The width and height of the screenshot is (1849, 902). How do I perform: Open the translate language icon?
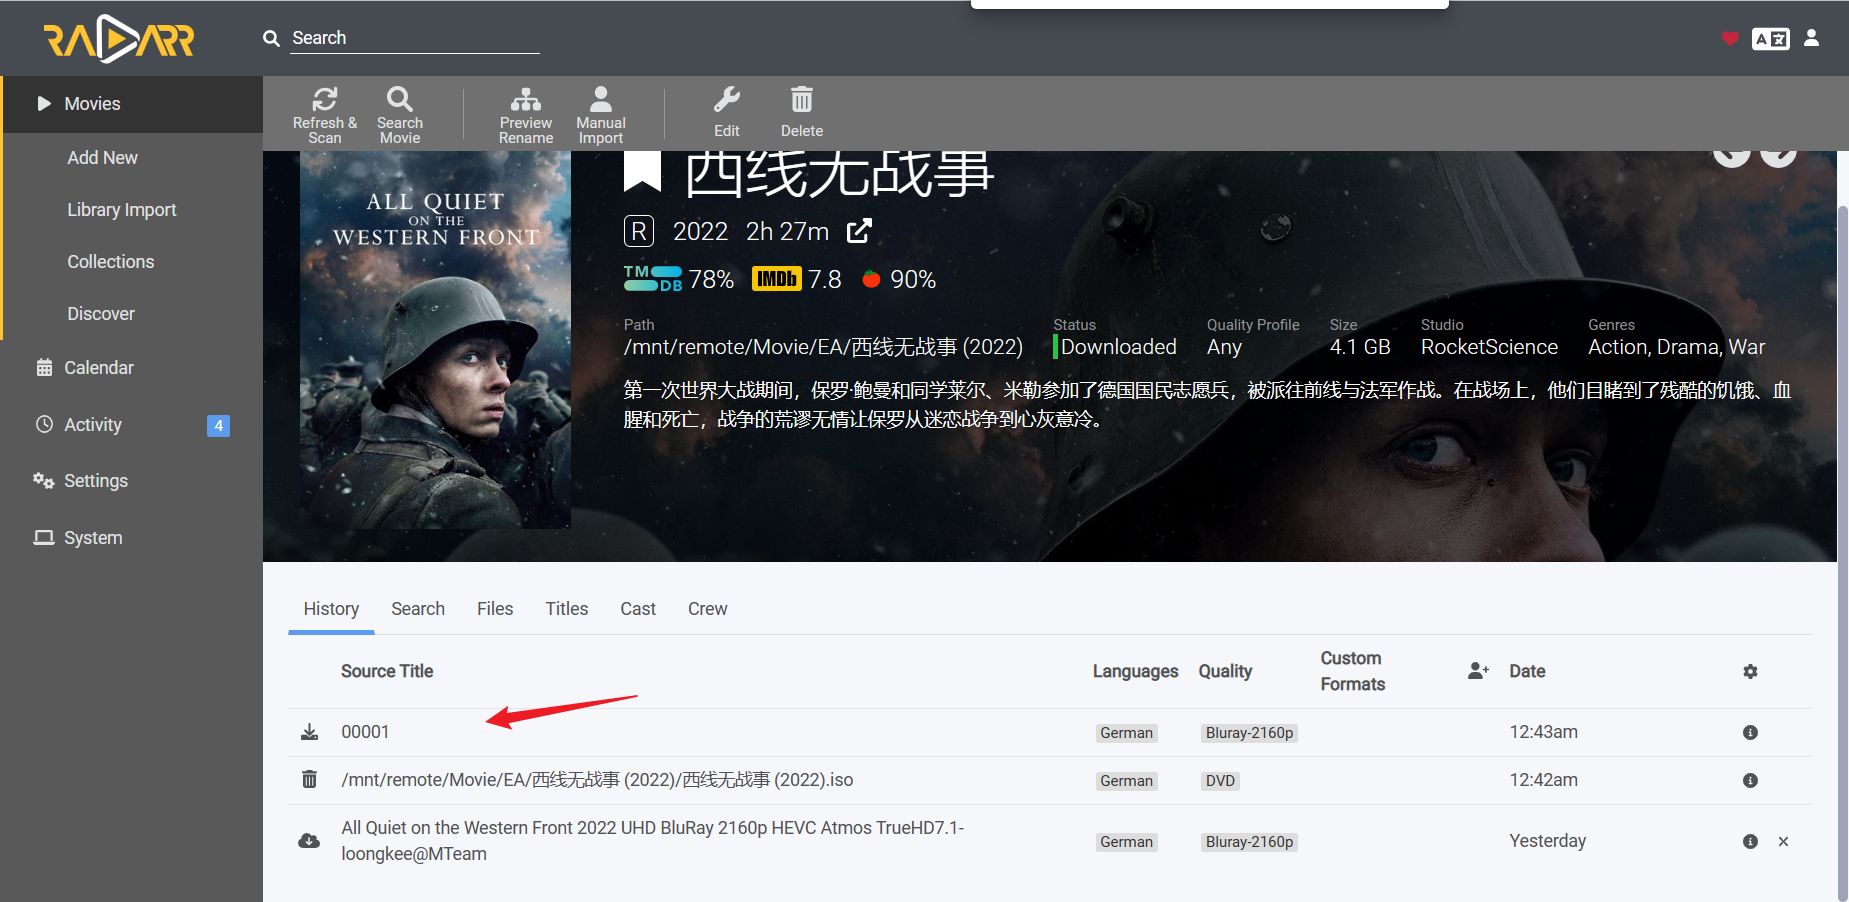[1770, 38]
